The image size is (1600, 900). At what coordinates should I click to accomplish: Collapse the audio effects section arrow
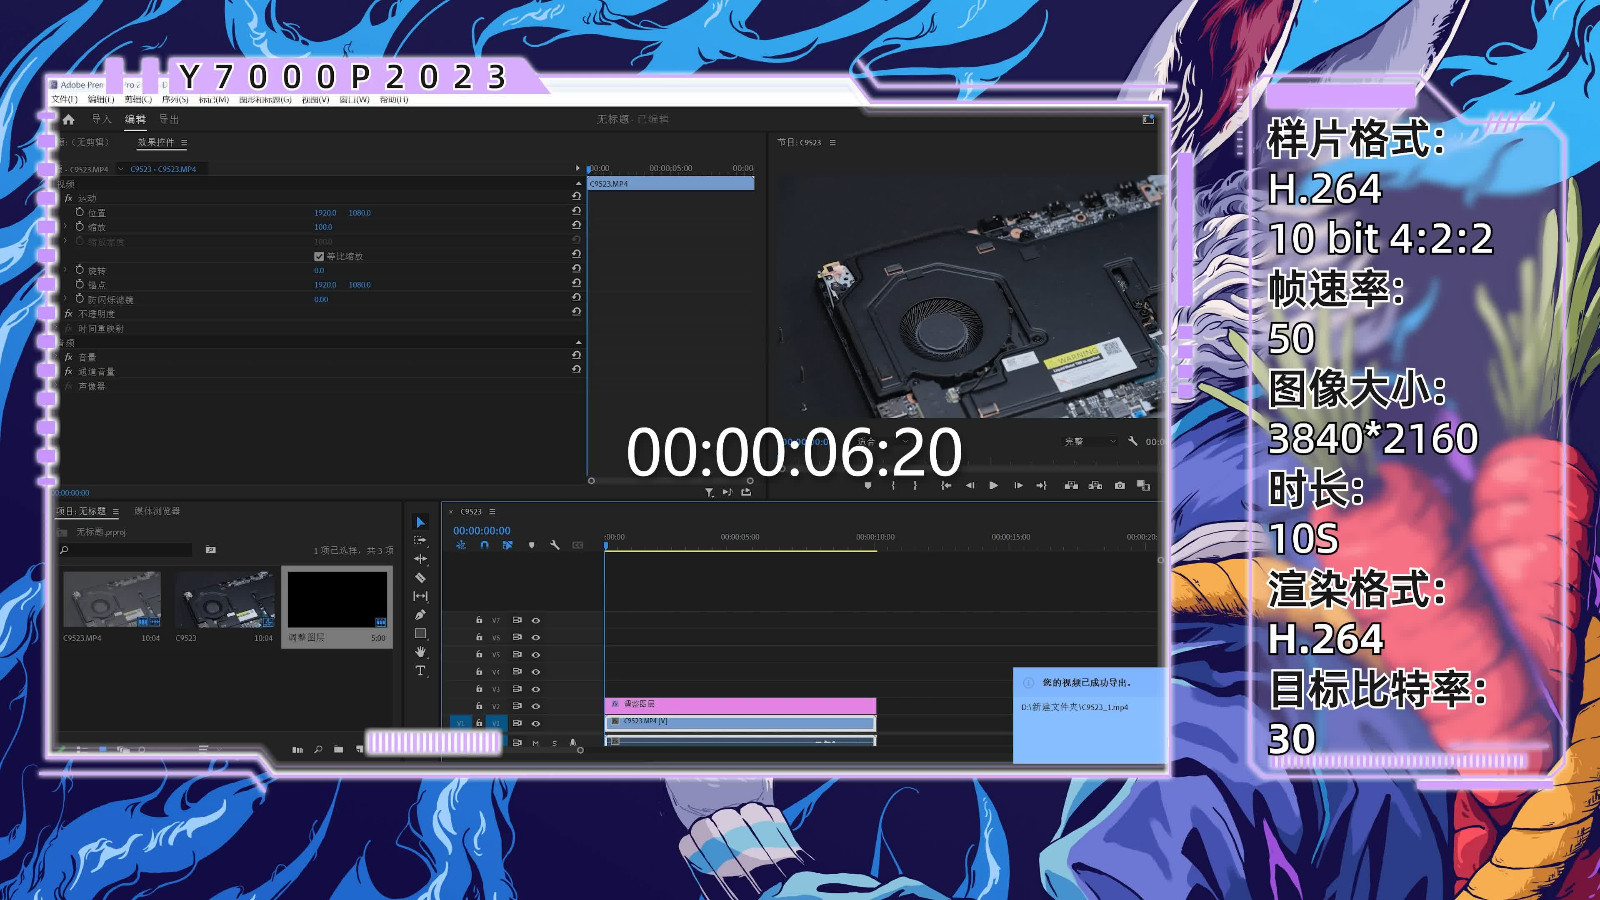(578, 342)
